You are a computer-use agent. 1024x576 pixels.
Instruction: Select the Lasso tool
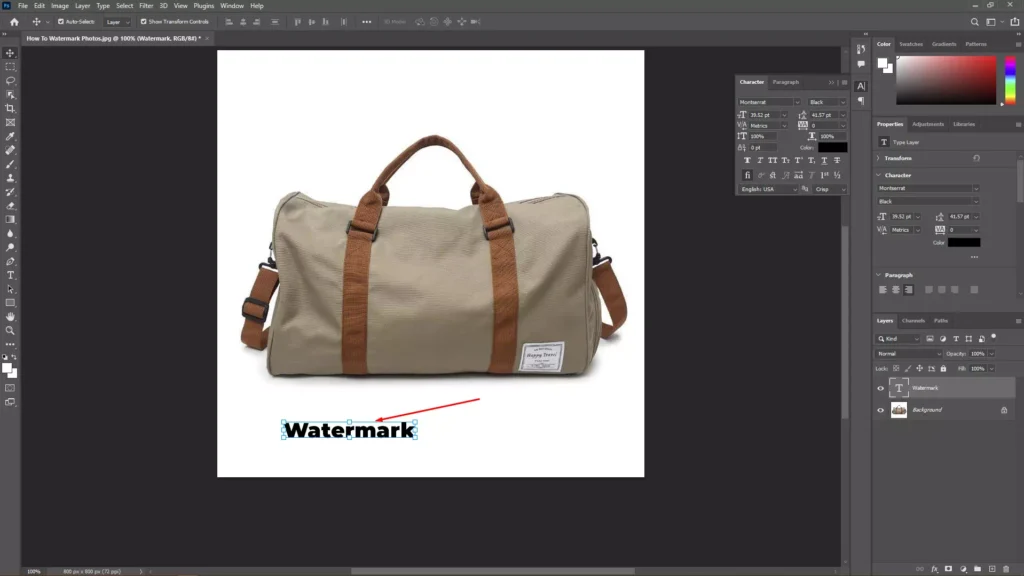tap(10, 80)
